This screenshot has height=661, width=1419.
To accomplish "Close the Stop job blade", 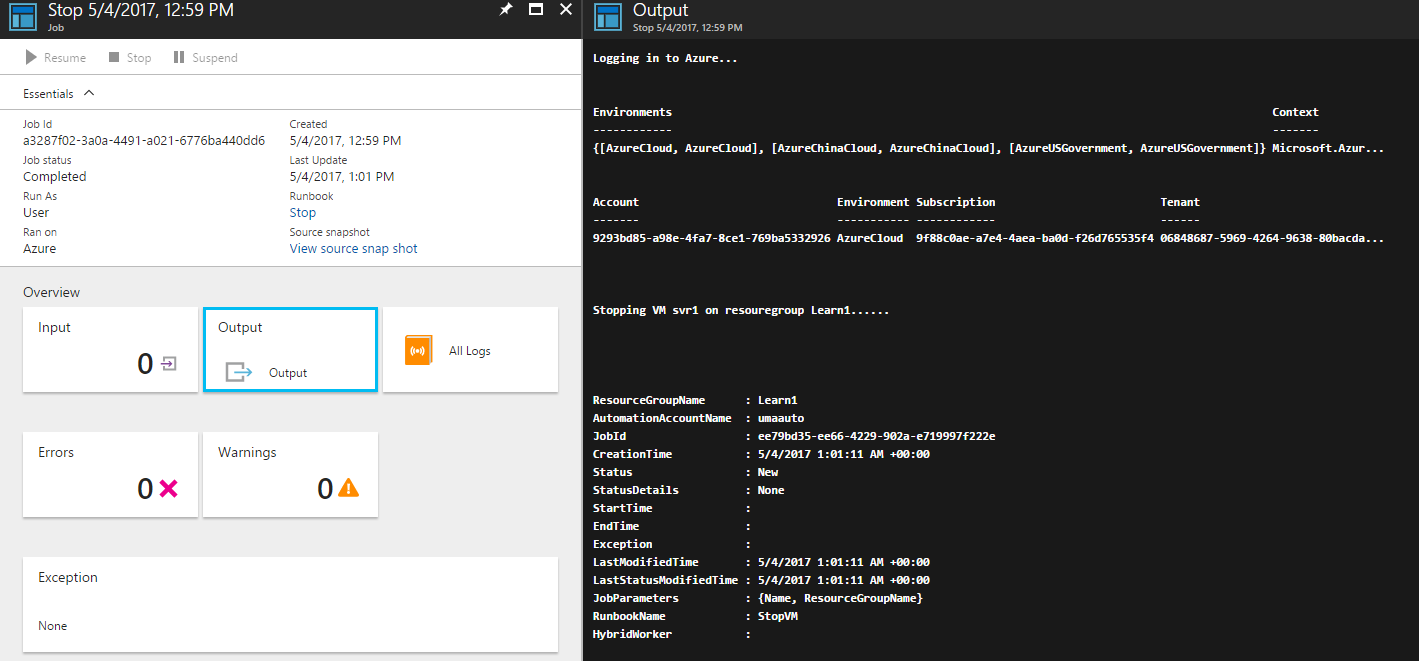I will coord(566,10).
